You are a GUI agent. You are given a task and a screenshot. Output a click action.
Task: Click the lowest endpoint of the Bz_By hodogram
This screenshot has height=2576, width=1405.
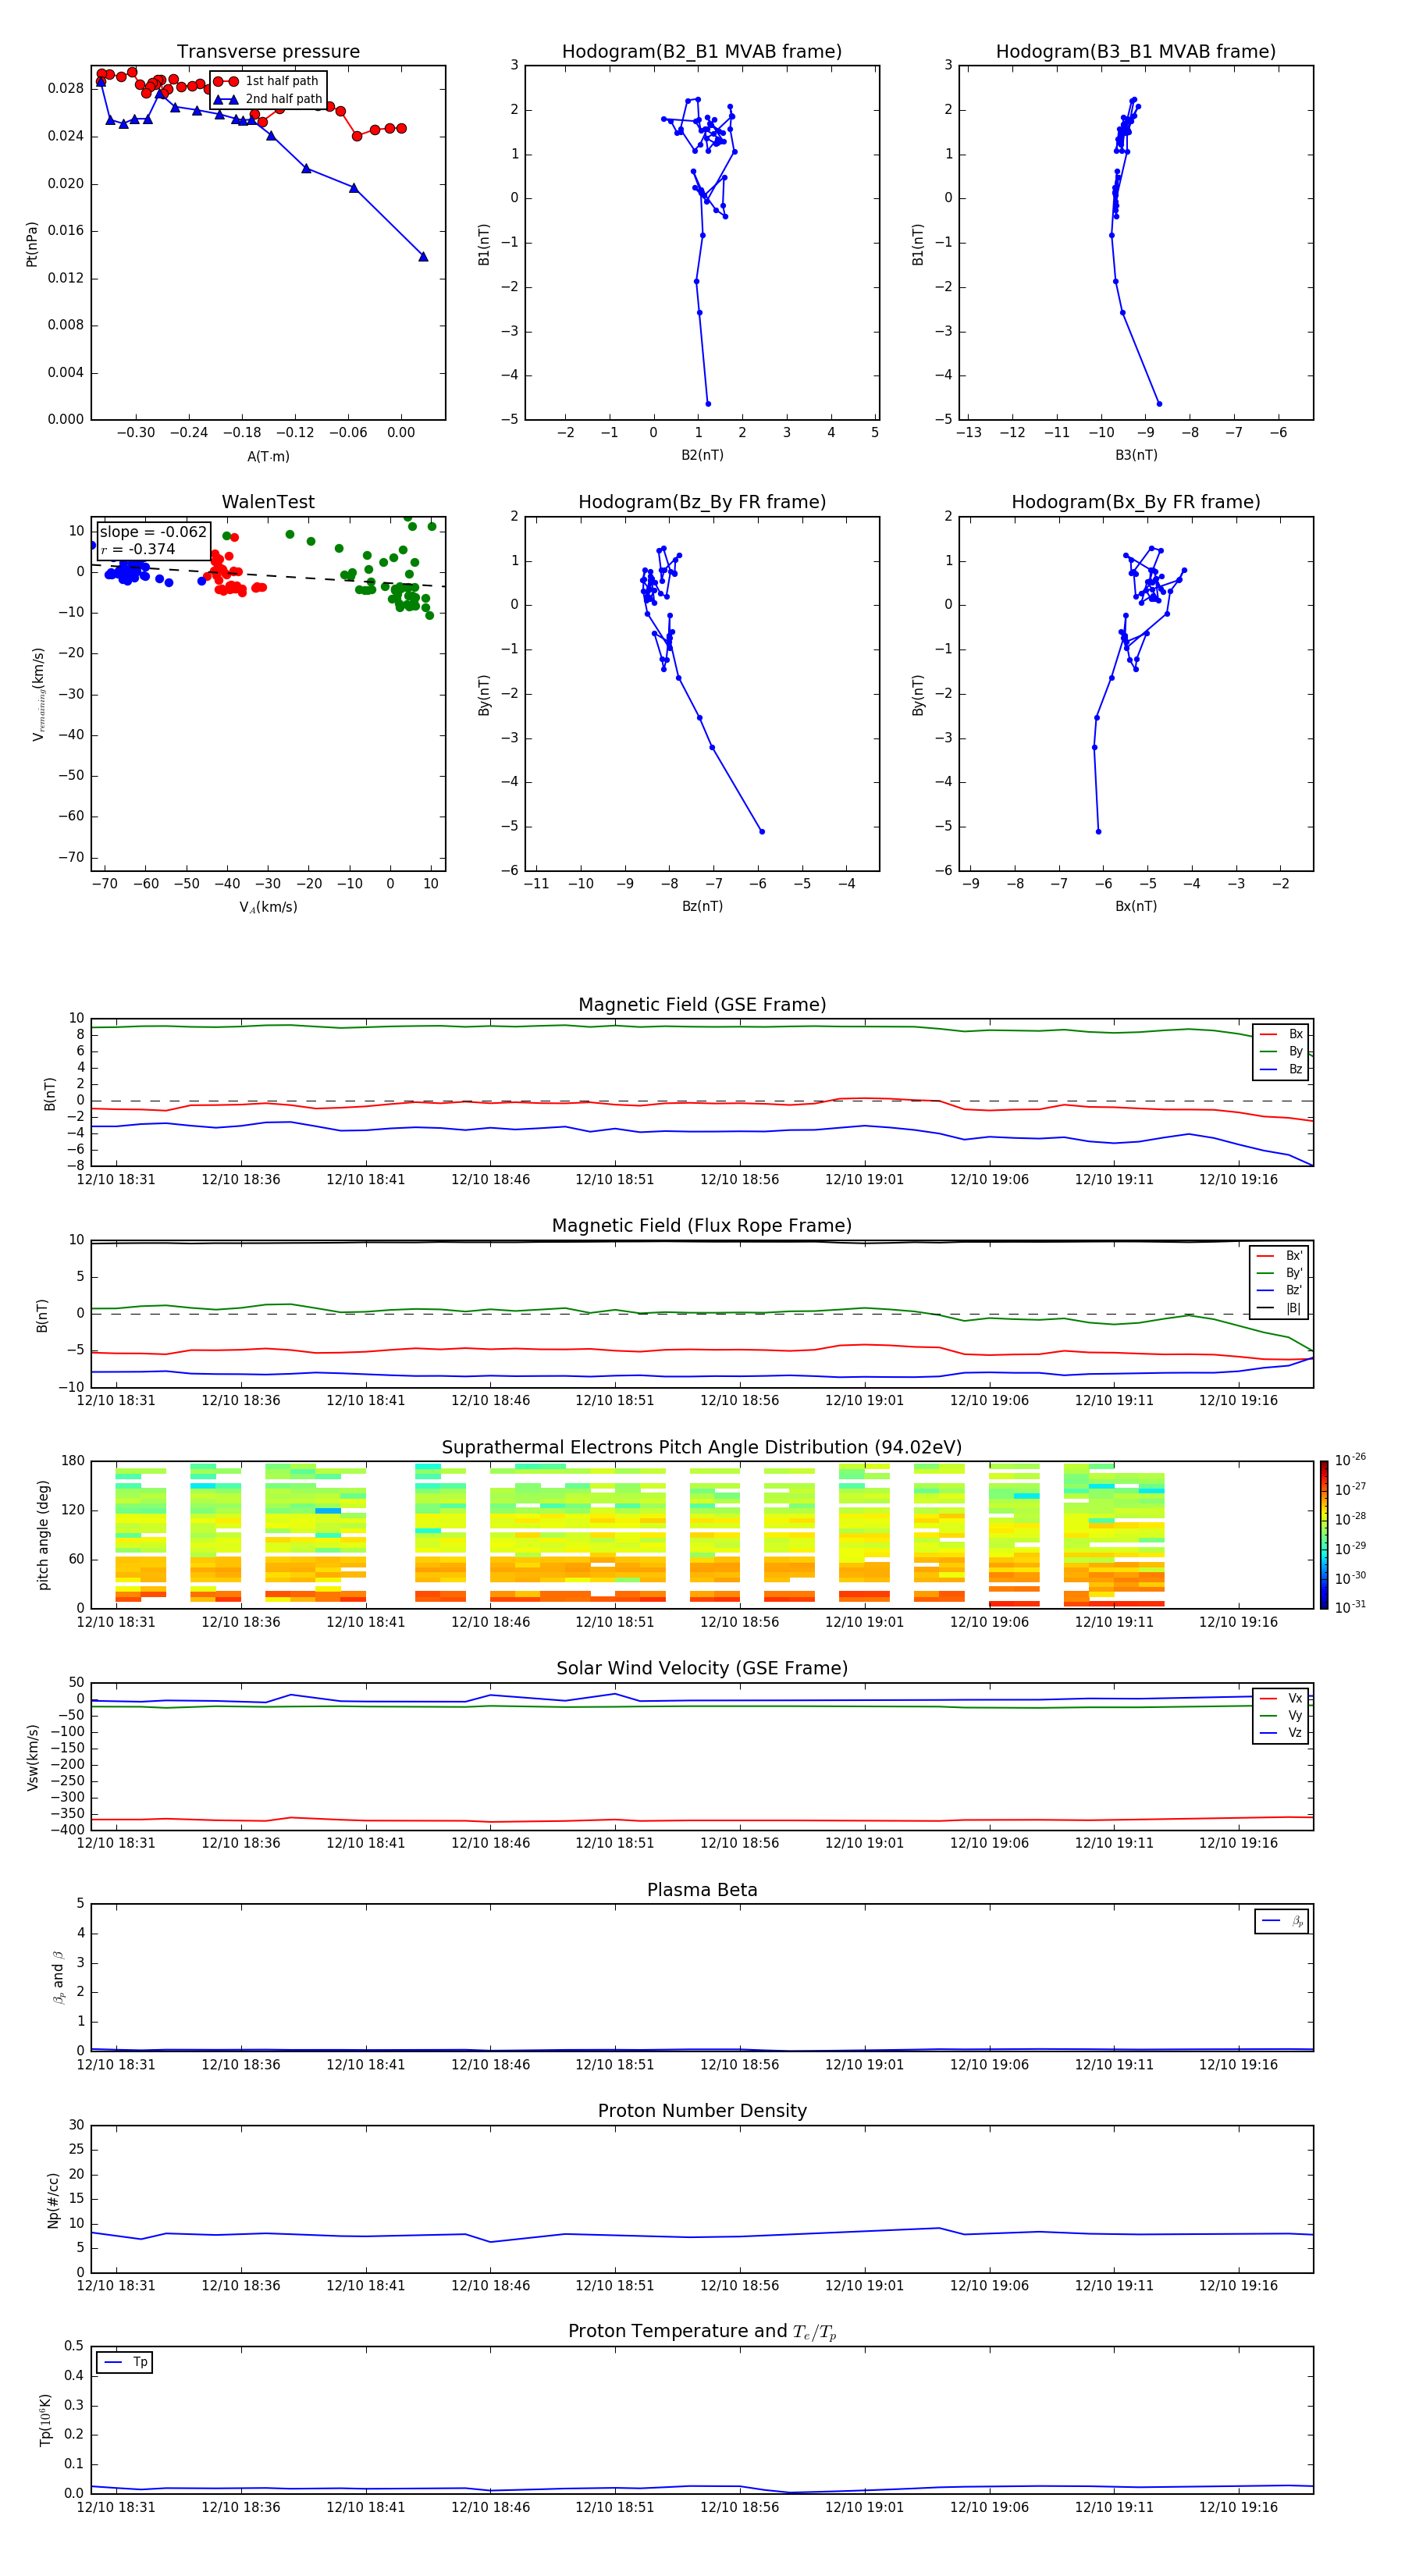tap(762, 832)
